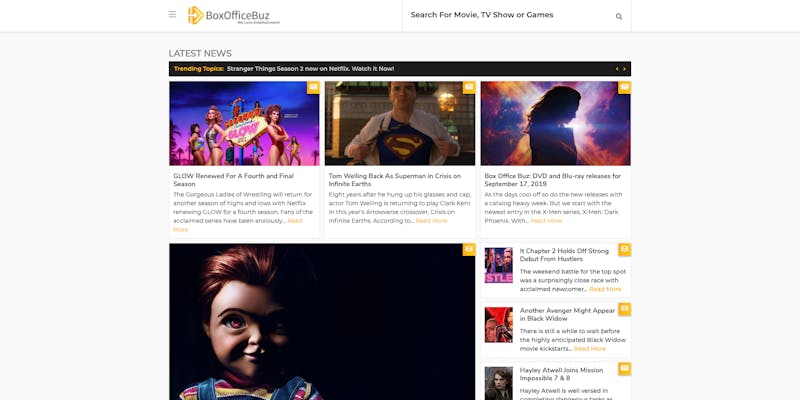This screenshot has height=400, width=800.
Task: Open the Stranger Things Season 2 trending headline
Action: 310,69
